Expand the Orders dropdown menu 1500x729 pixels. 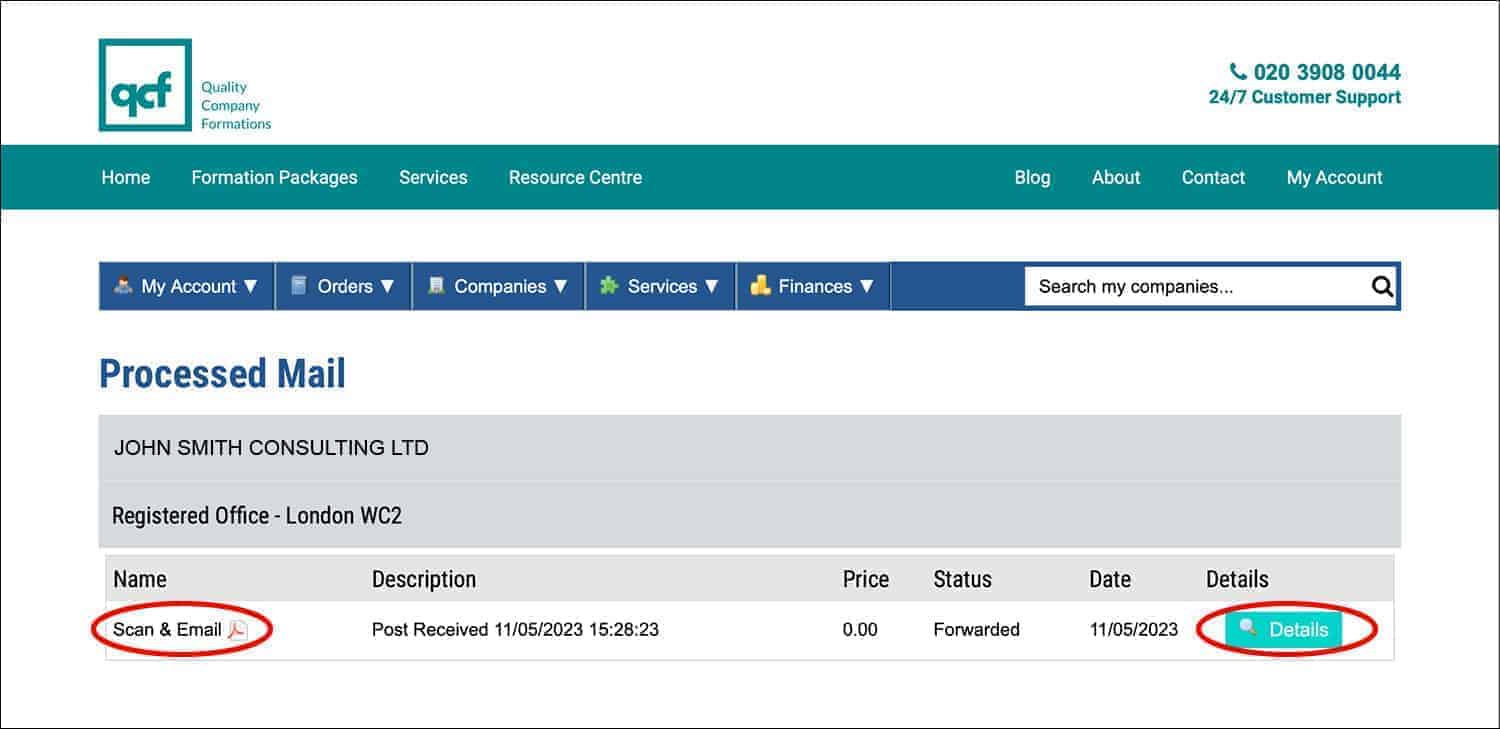[x=343, y=286]
